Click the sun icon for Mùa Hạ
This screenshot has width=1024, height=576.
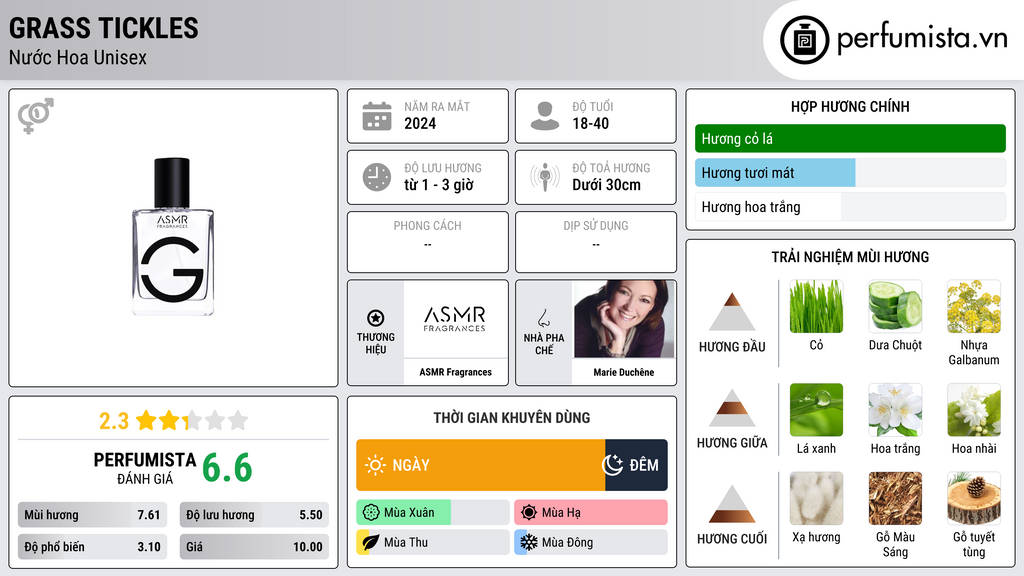pyautogui.click(x=529, y=513)
